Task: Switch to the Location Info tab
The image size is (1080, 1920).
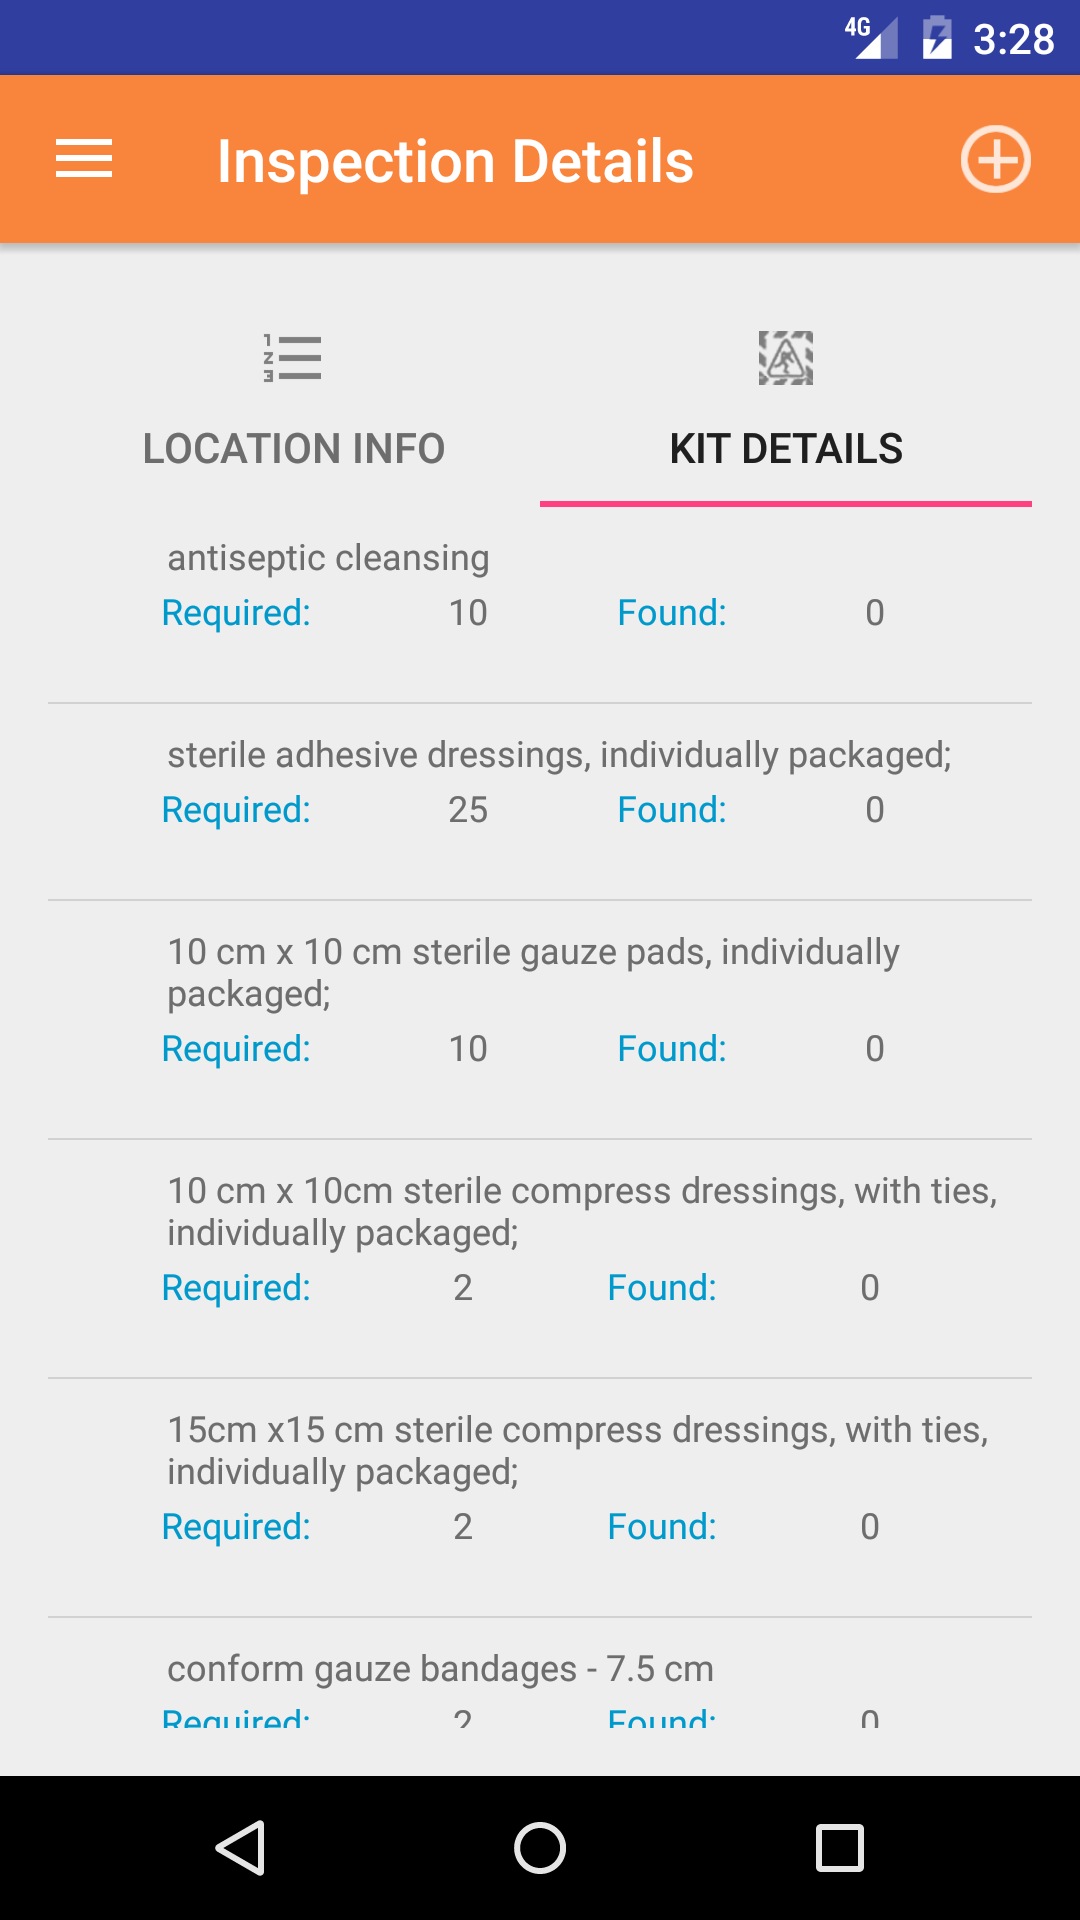Action: [x=294, y=448]
